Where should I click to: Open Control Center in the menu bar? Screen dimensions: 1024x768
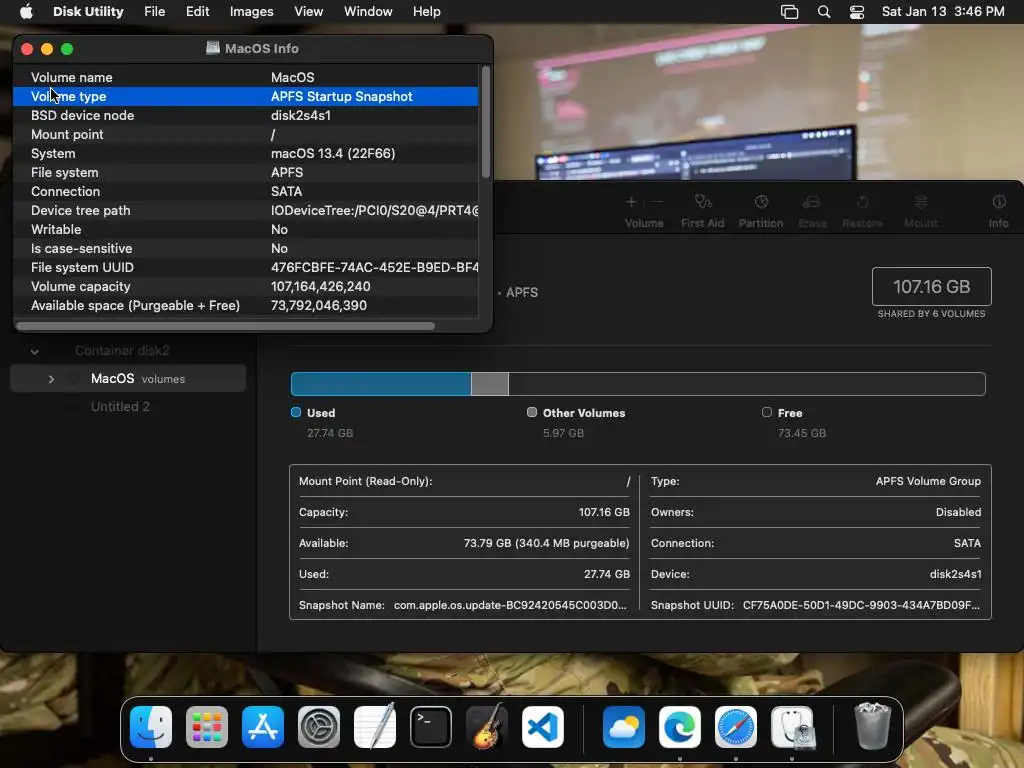coord(857,12)
